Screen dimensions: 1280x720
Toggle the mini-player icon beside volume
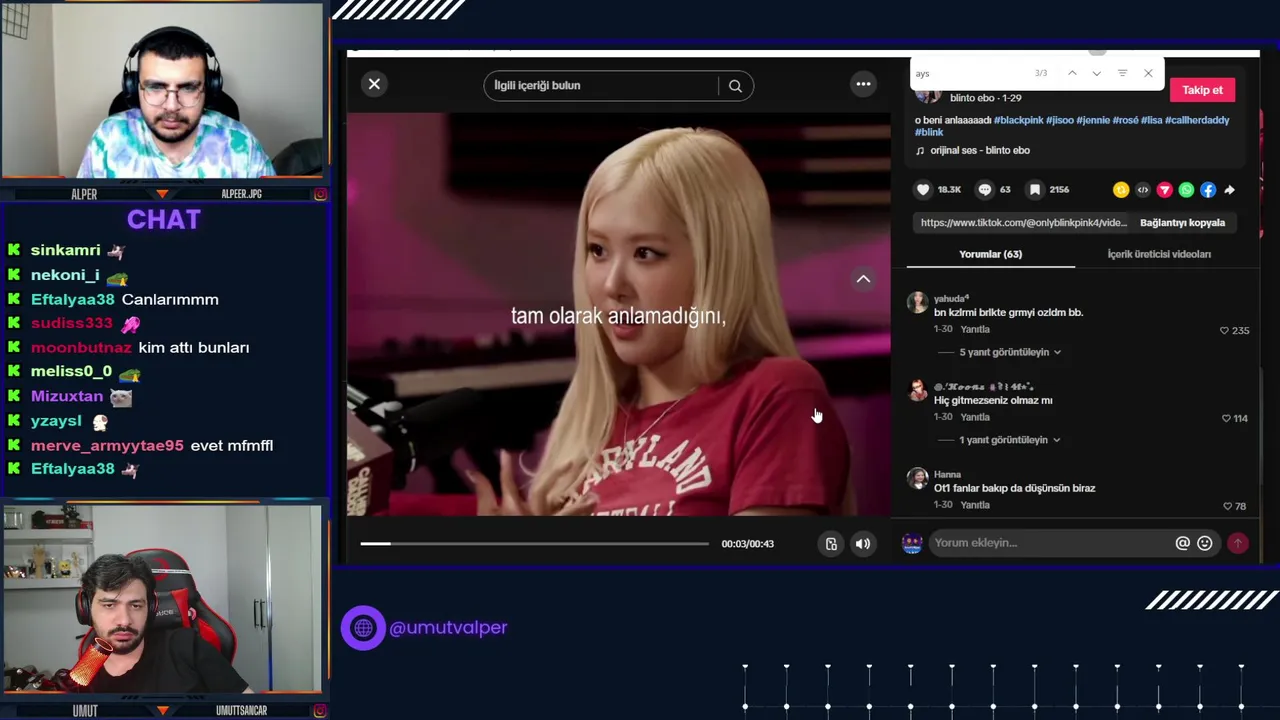(x=831, y=544)
